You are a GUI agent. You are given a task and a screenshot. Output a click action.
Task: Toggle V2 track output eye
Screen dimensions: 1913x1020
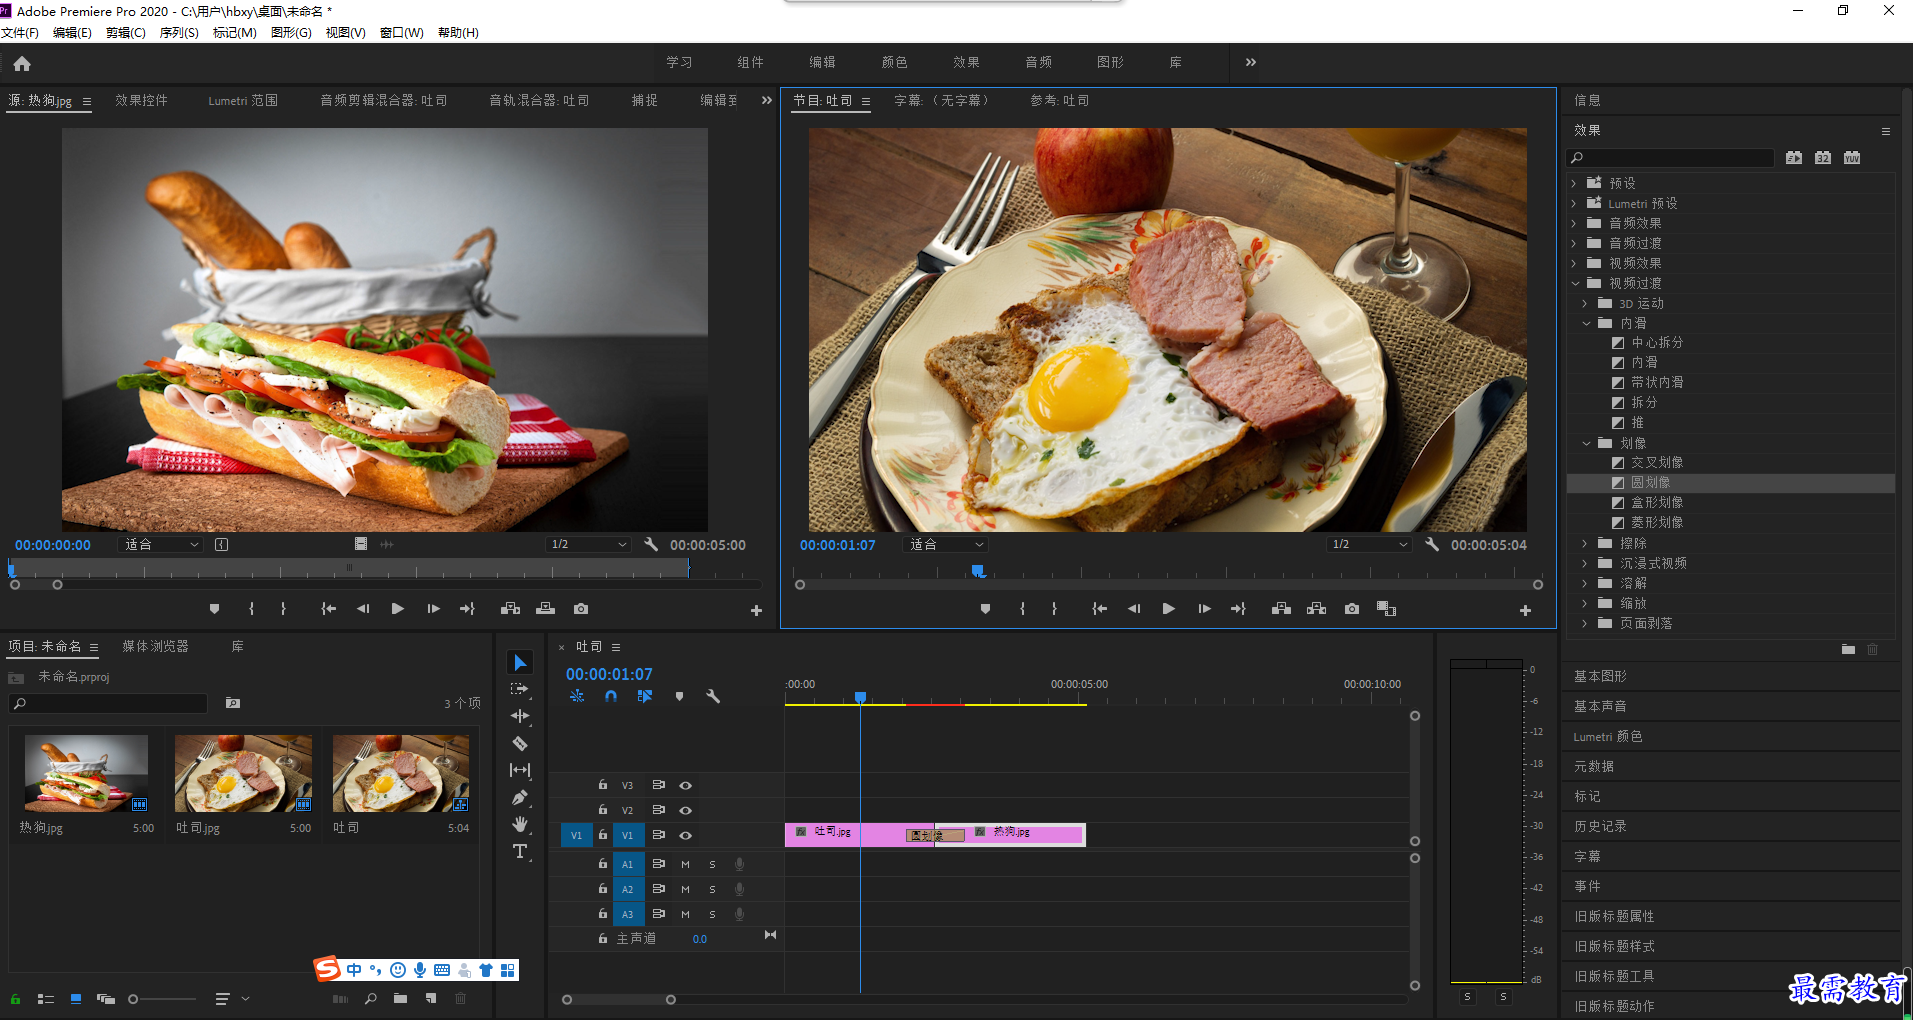click(686, 810)
